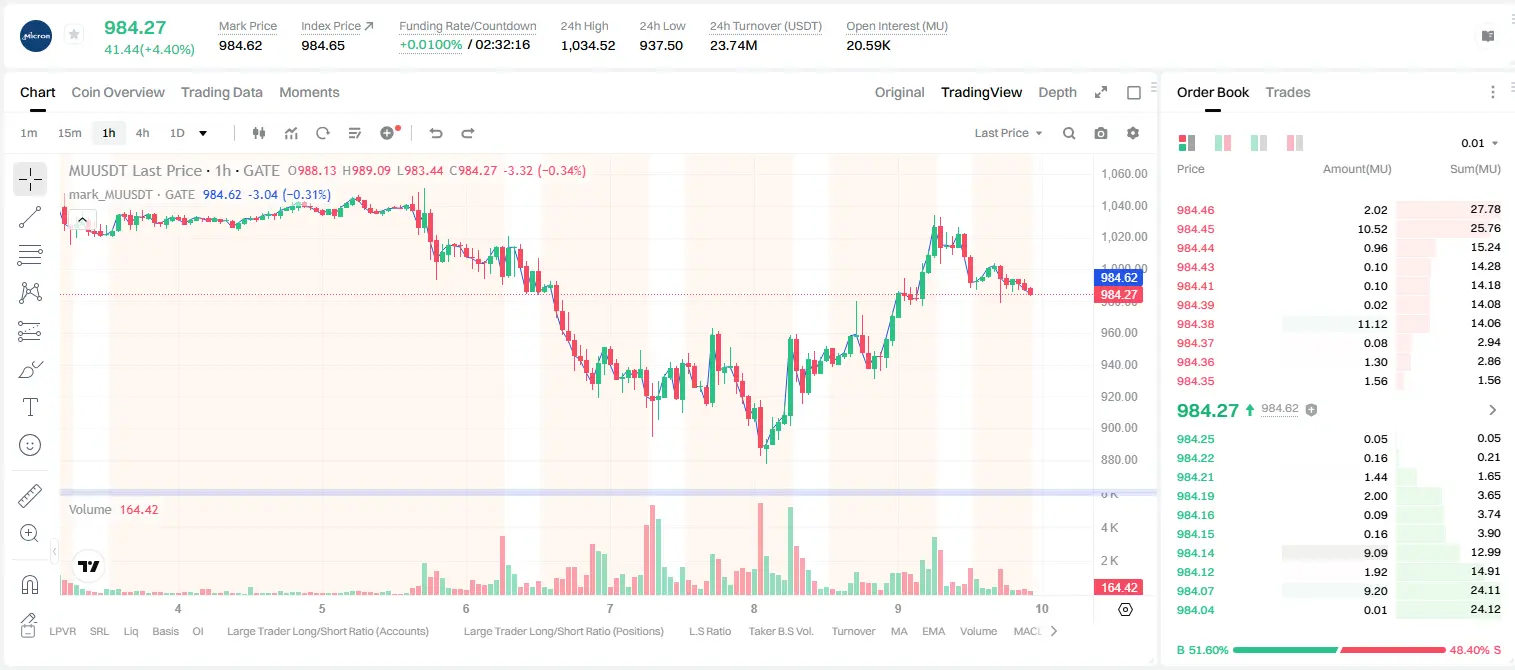Add MU to favorites with the star
Image resolution: width=1515 pixels, height=670 pixels.
[74, 35]
